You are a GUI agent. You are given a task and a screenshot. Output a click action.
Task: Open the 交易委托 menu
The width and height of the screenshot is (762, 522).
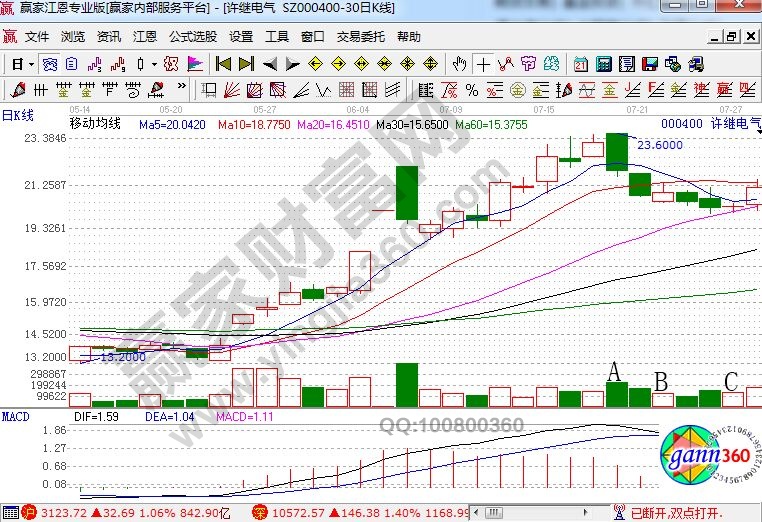[x=360, y=37]
